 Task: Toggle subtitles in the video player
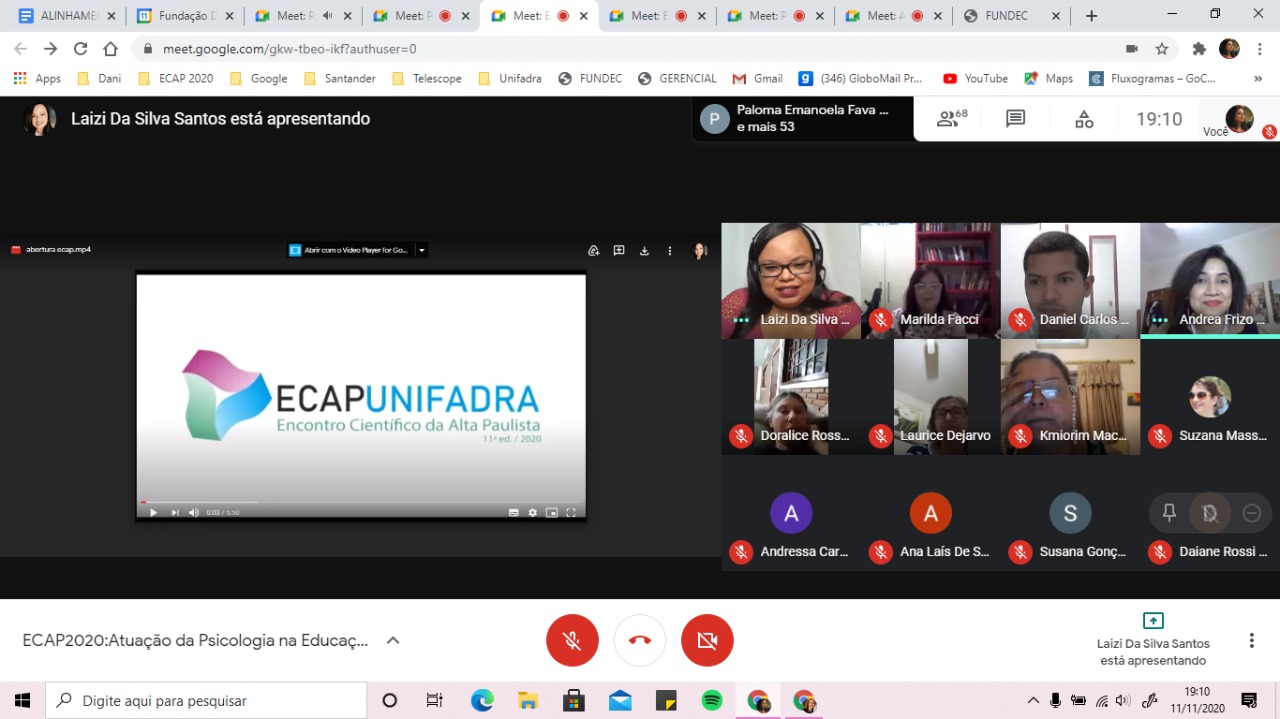(514, 512)
